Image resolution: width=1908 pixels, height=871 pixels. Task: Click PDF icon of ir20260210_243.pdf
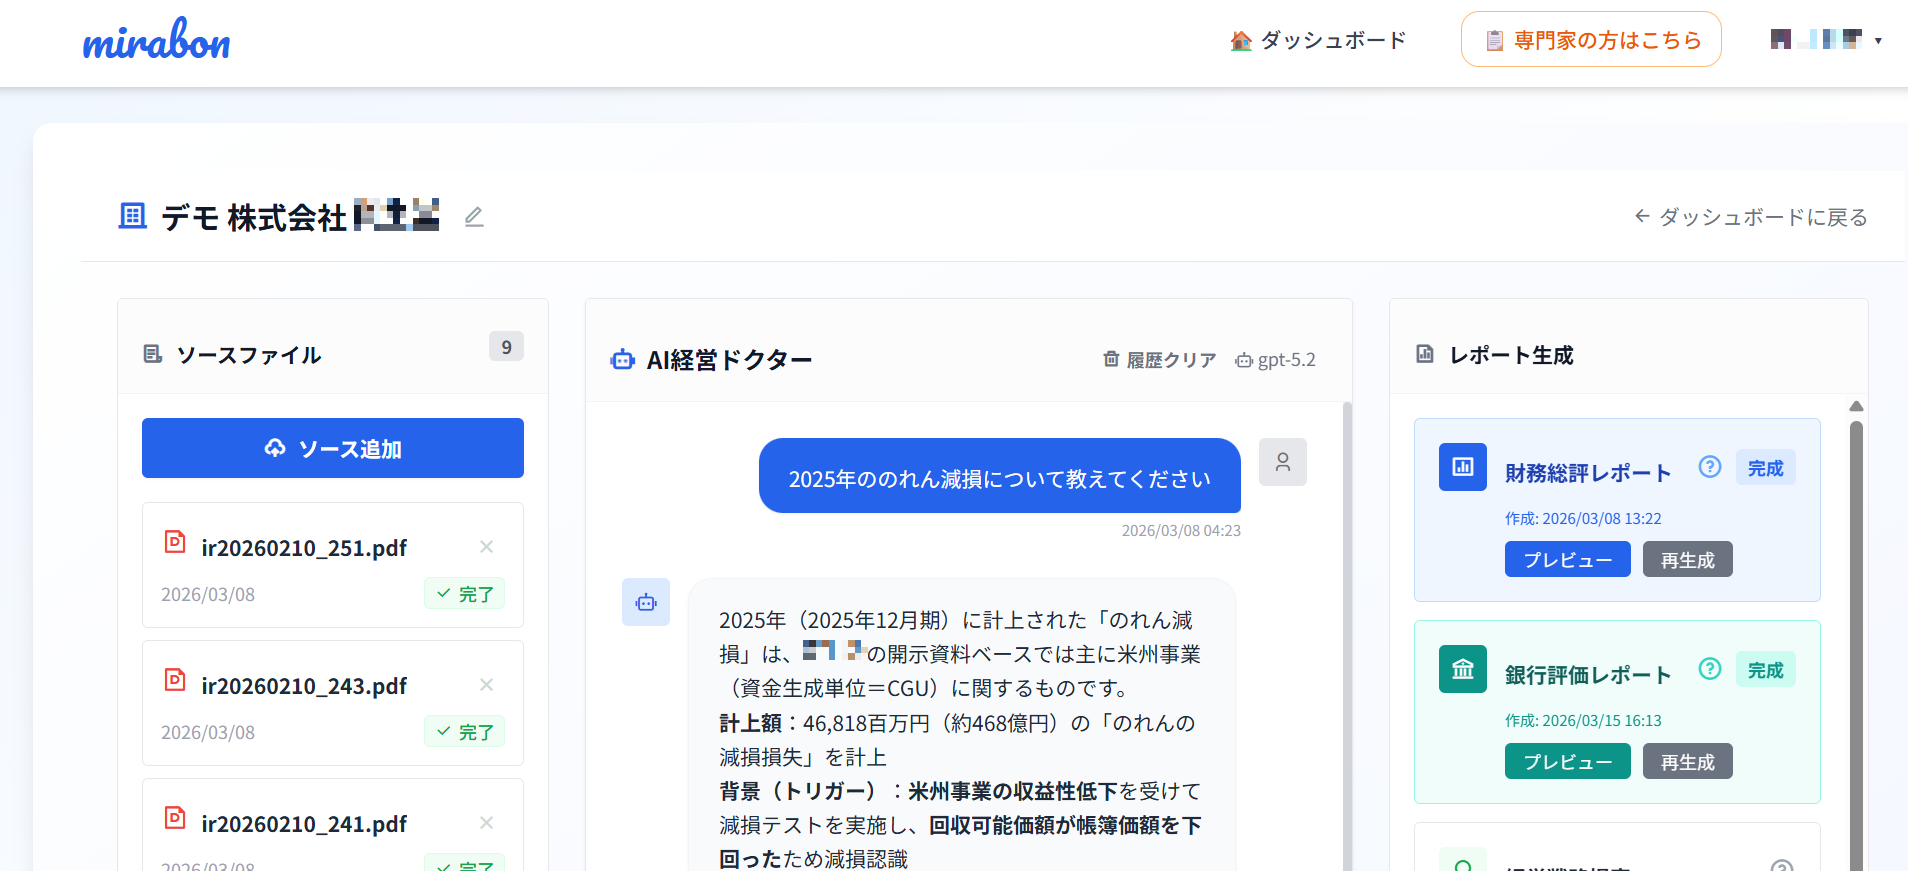(x=175, y=680)
